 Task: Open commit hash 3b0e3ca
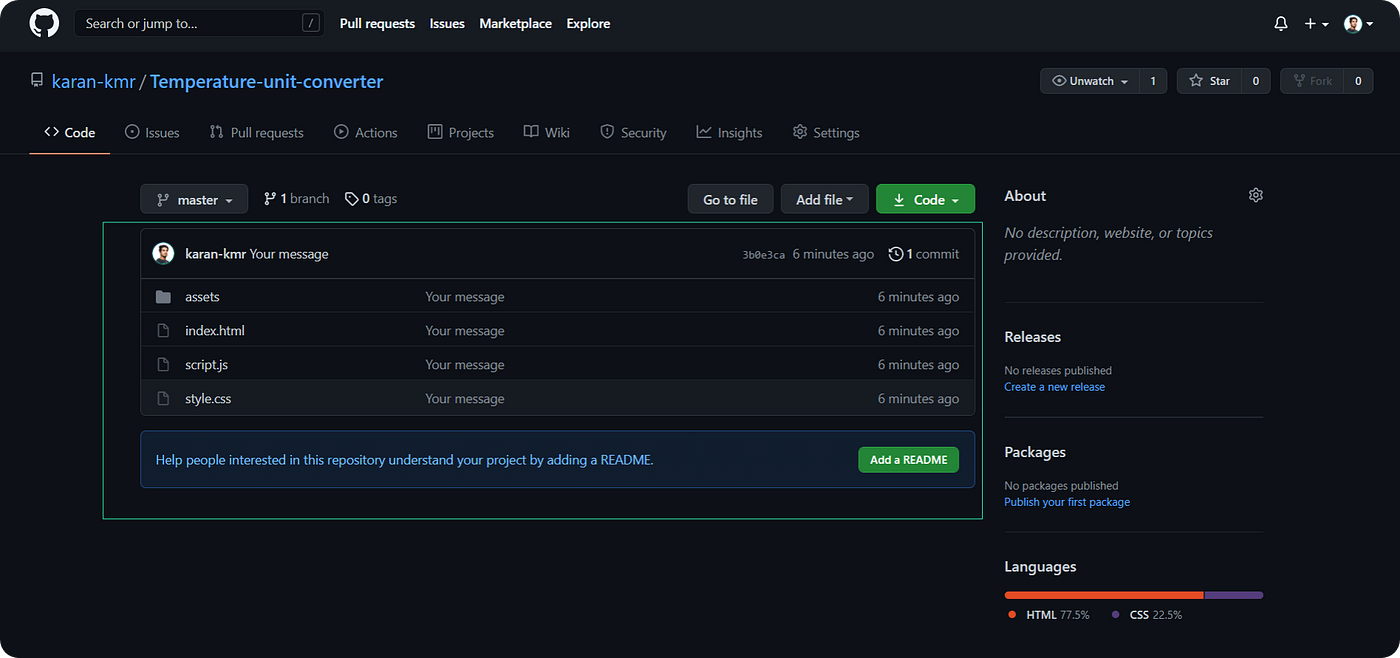click(764, 255)
